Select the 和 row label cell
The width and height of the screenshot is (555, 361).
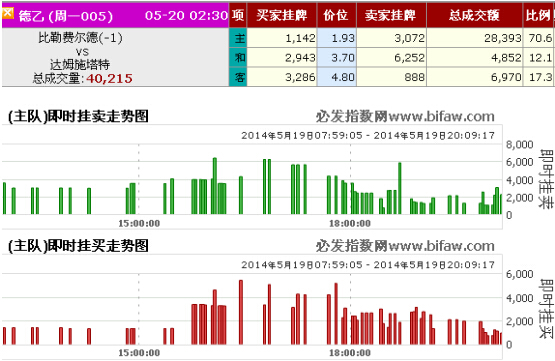click(x=238, y=57)
